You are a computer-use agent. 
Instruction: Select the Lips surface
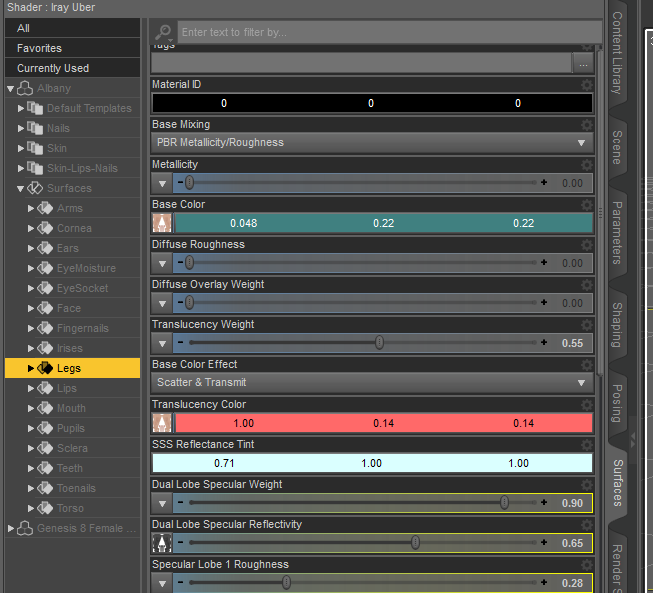67,388
